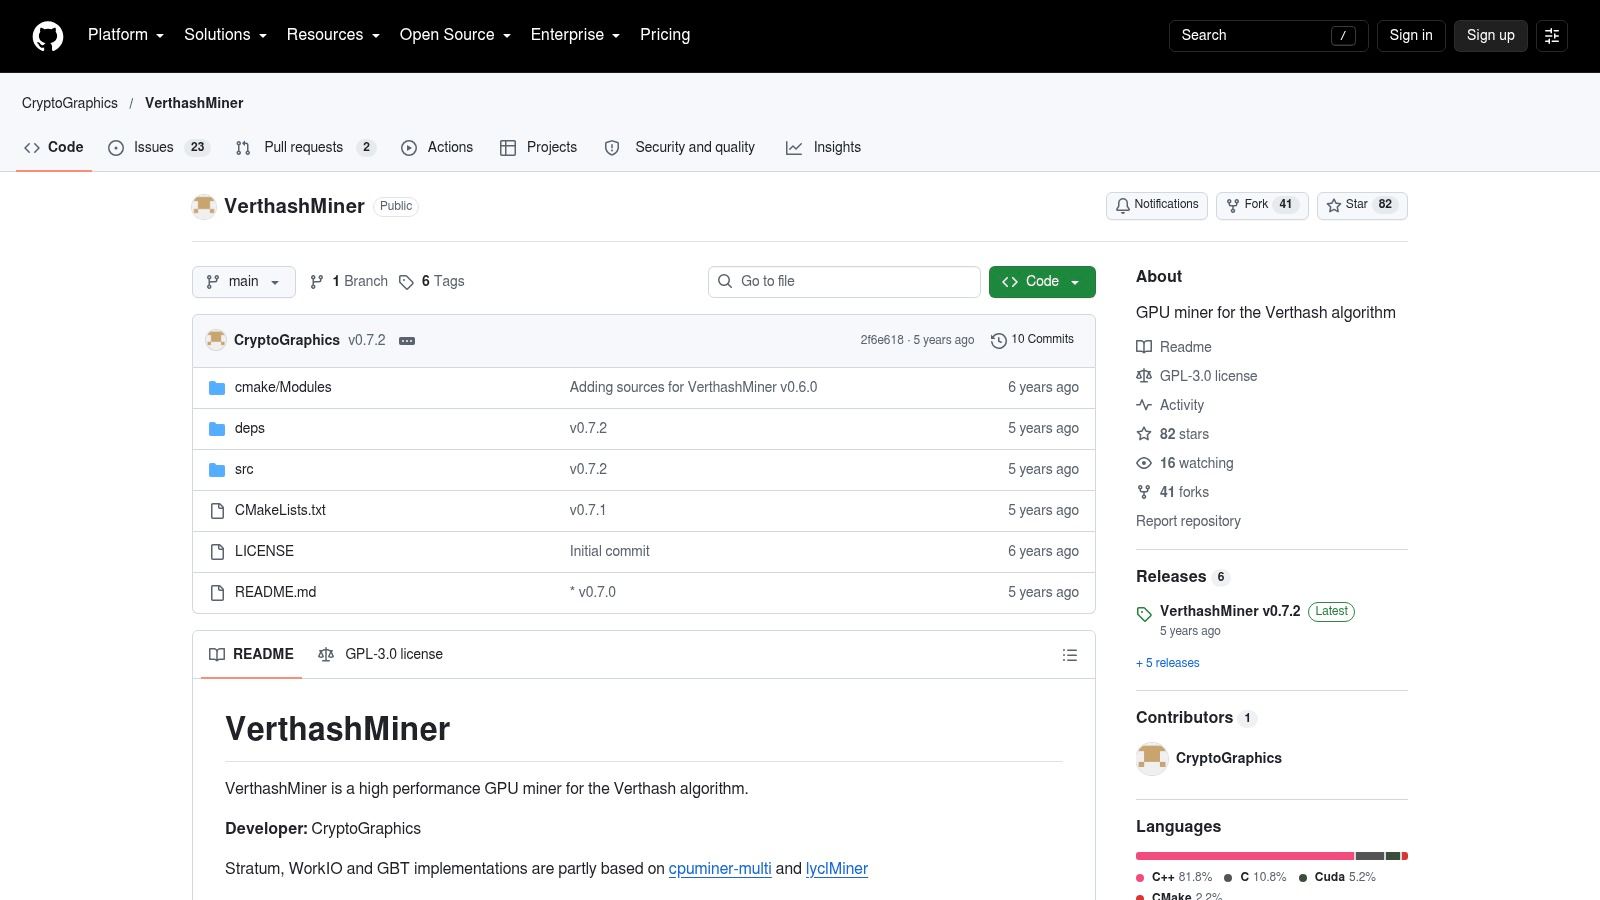The image size is (1600, 900).
Task: Open the README outline list icon
Action: tap(1070, 655)
